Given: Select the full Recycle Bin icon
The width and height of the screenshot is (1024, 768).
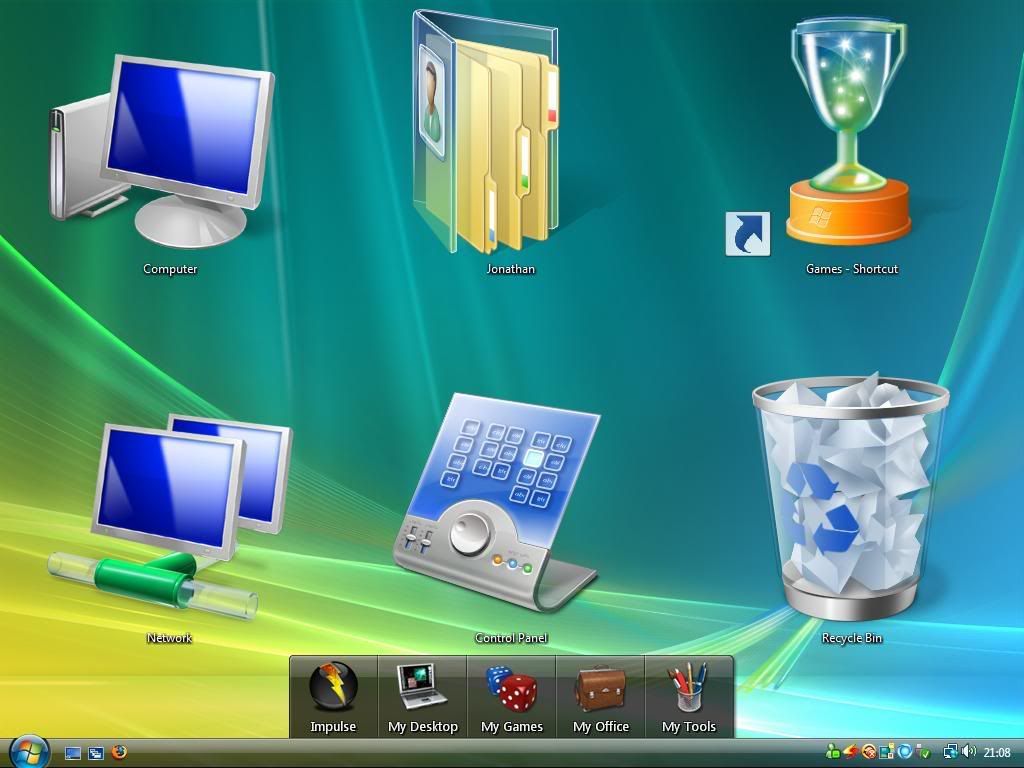Looking at the screenshot, I should 850,498.
